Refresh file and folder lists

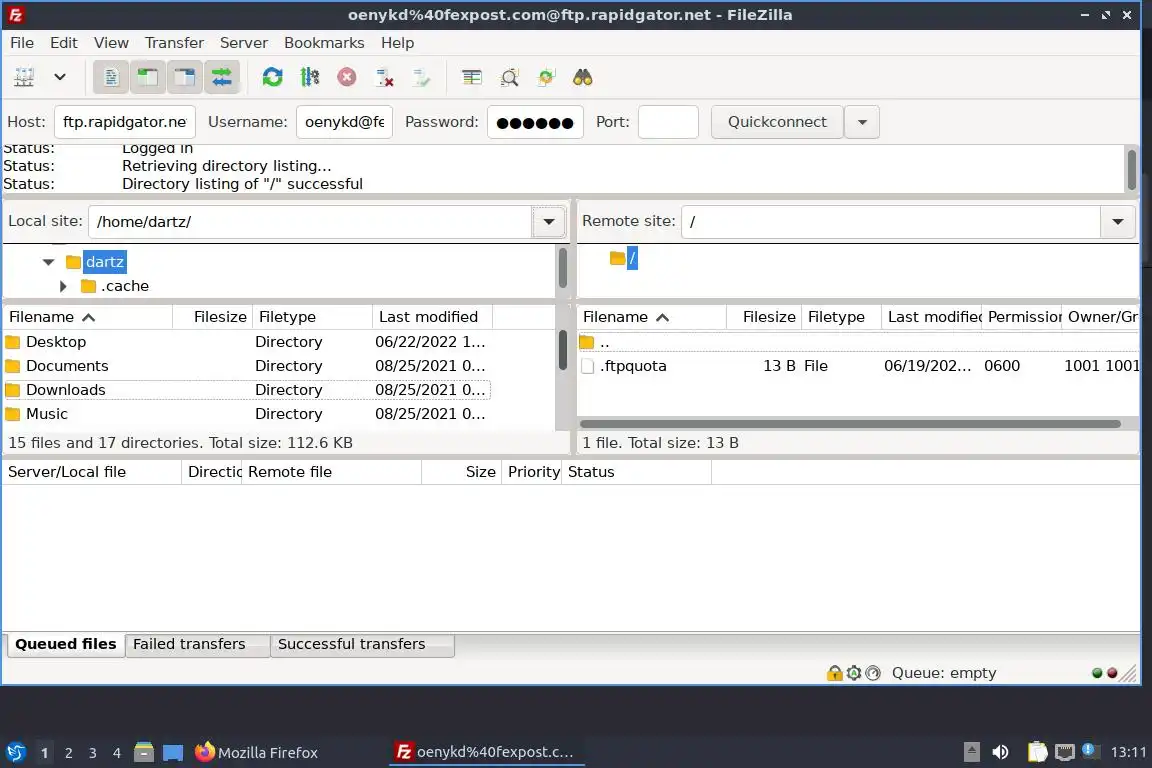273,77
